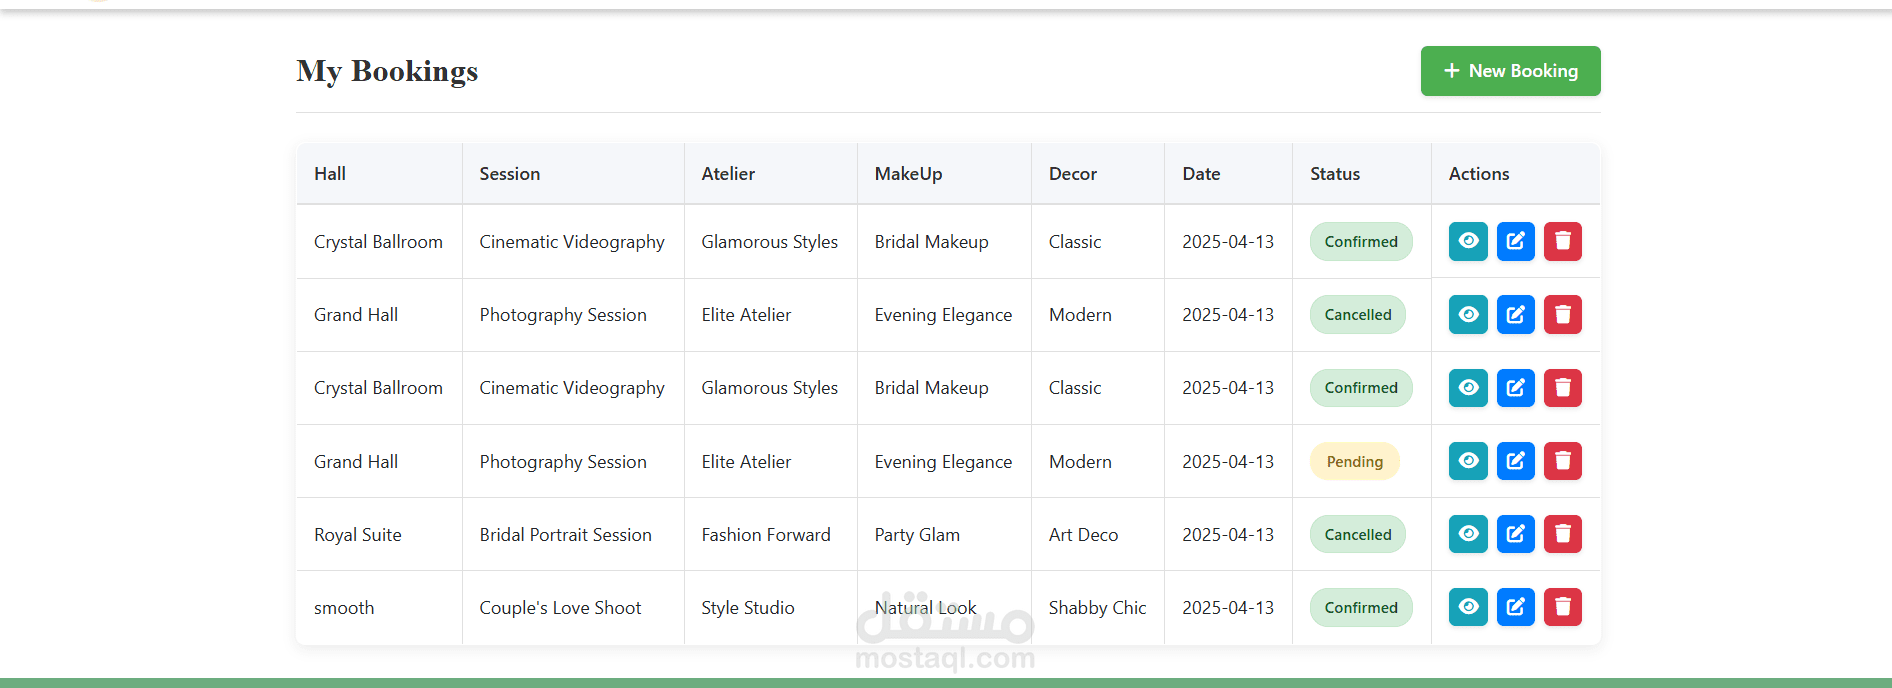Select the Status column header
Image resolution: width=1892 pixels, height=688 pixels.
coord(1335,174)
